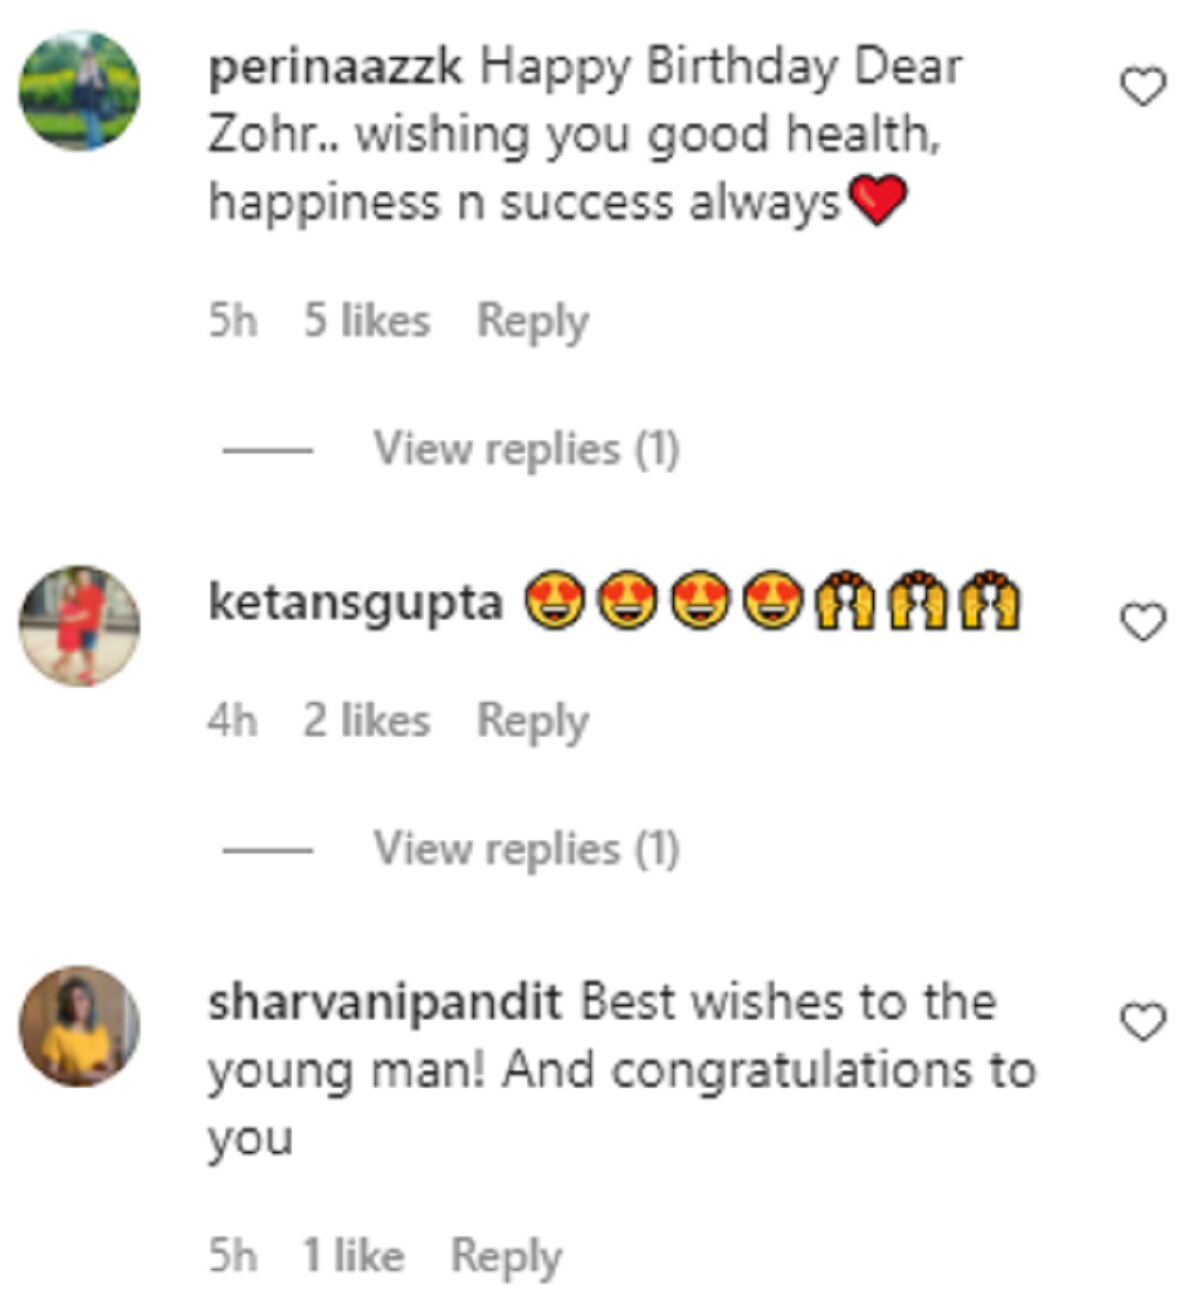Viewport: 1200px width, 1294px height.
Task: Click the 5h timestamp on perinaazzk's comment
Action: (232, 322)
